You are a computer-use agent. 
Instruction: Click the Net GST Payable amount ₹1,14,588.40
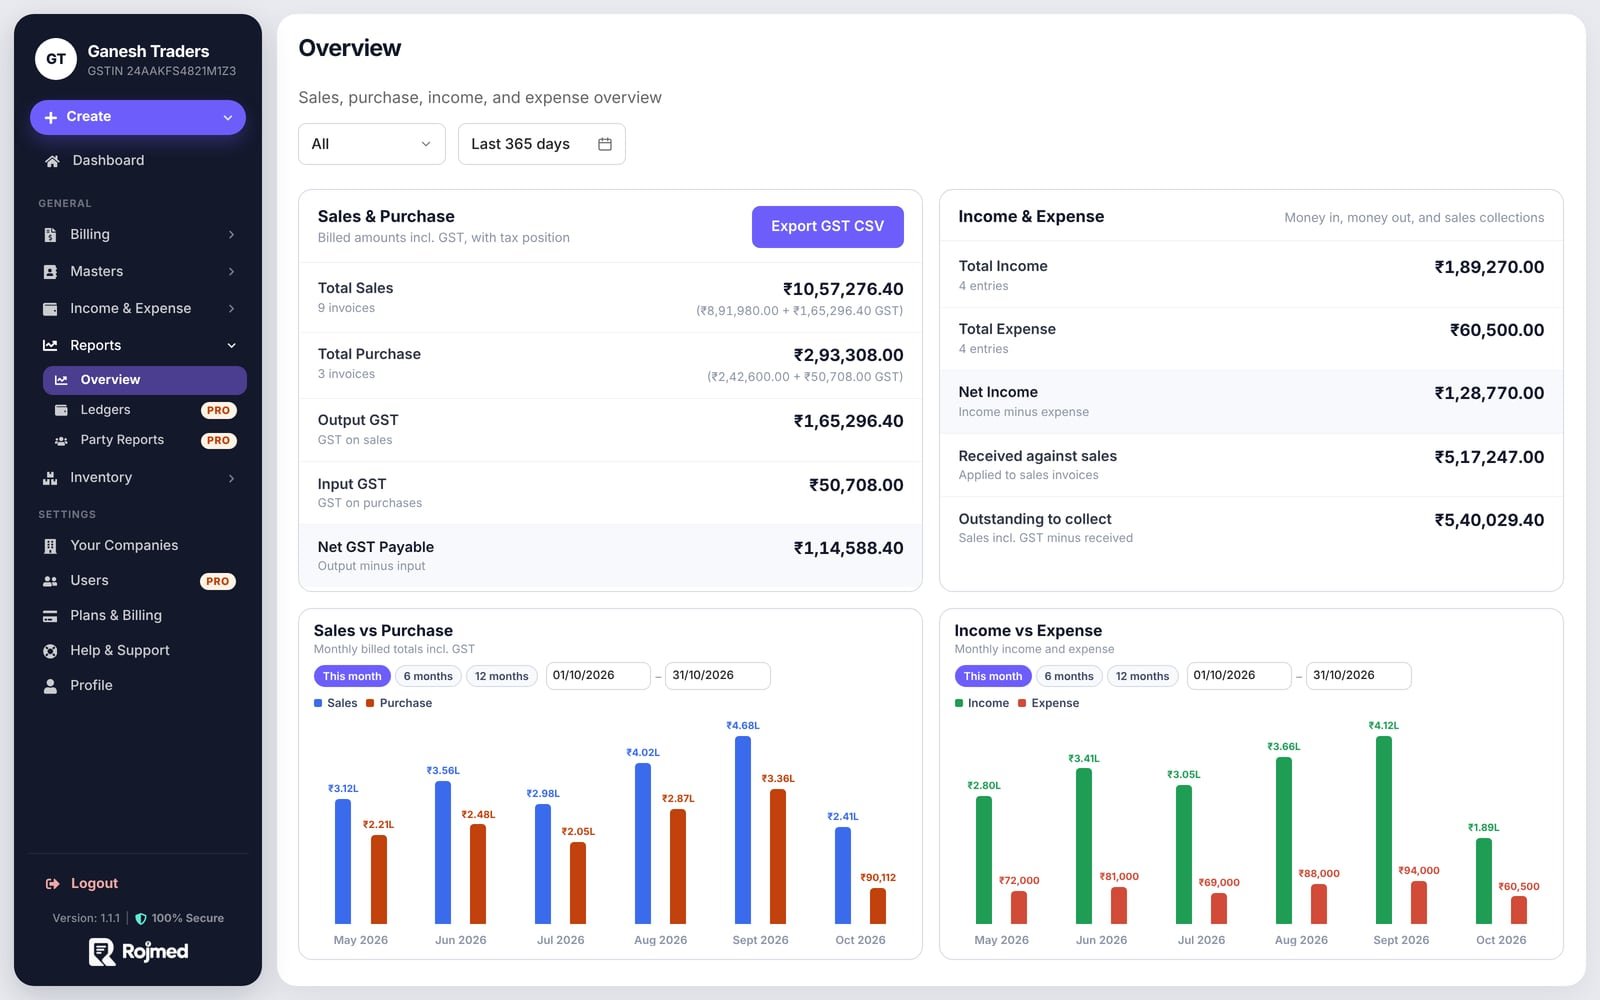click(848, 548)
